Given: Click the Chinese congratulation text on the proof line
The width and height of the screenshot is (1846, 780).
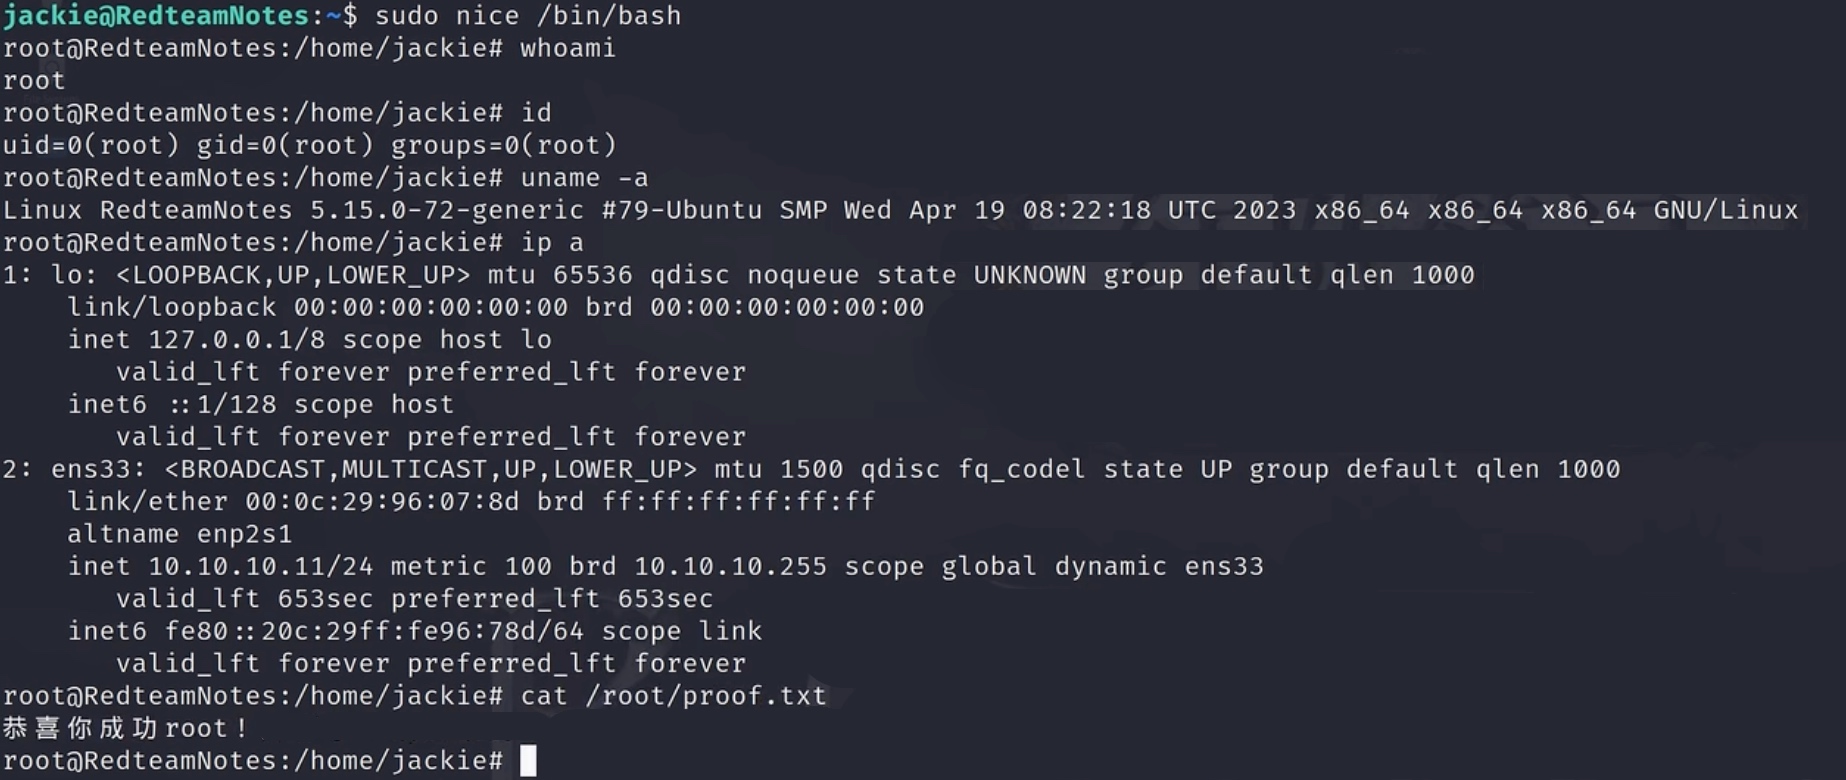Looking at the screenshot, I should click(x=124, y=728).
